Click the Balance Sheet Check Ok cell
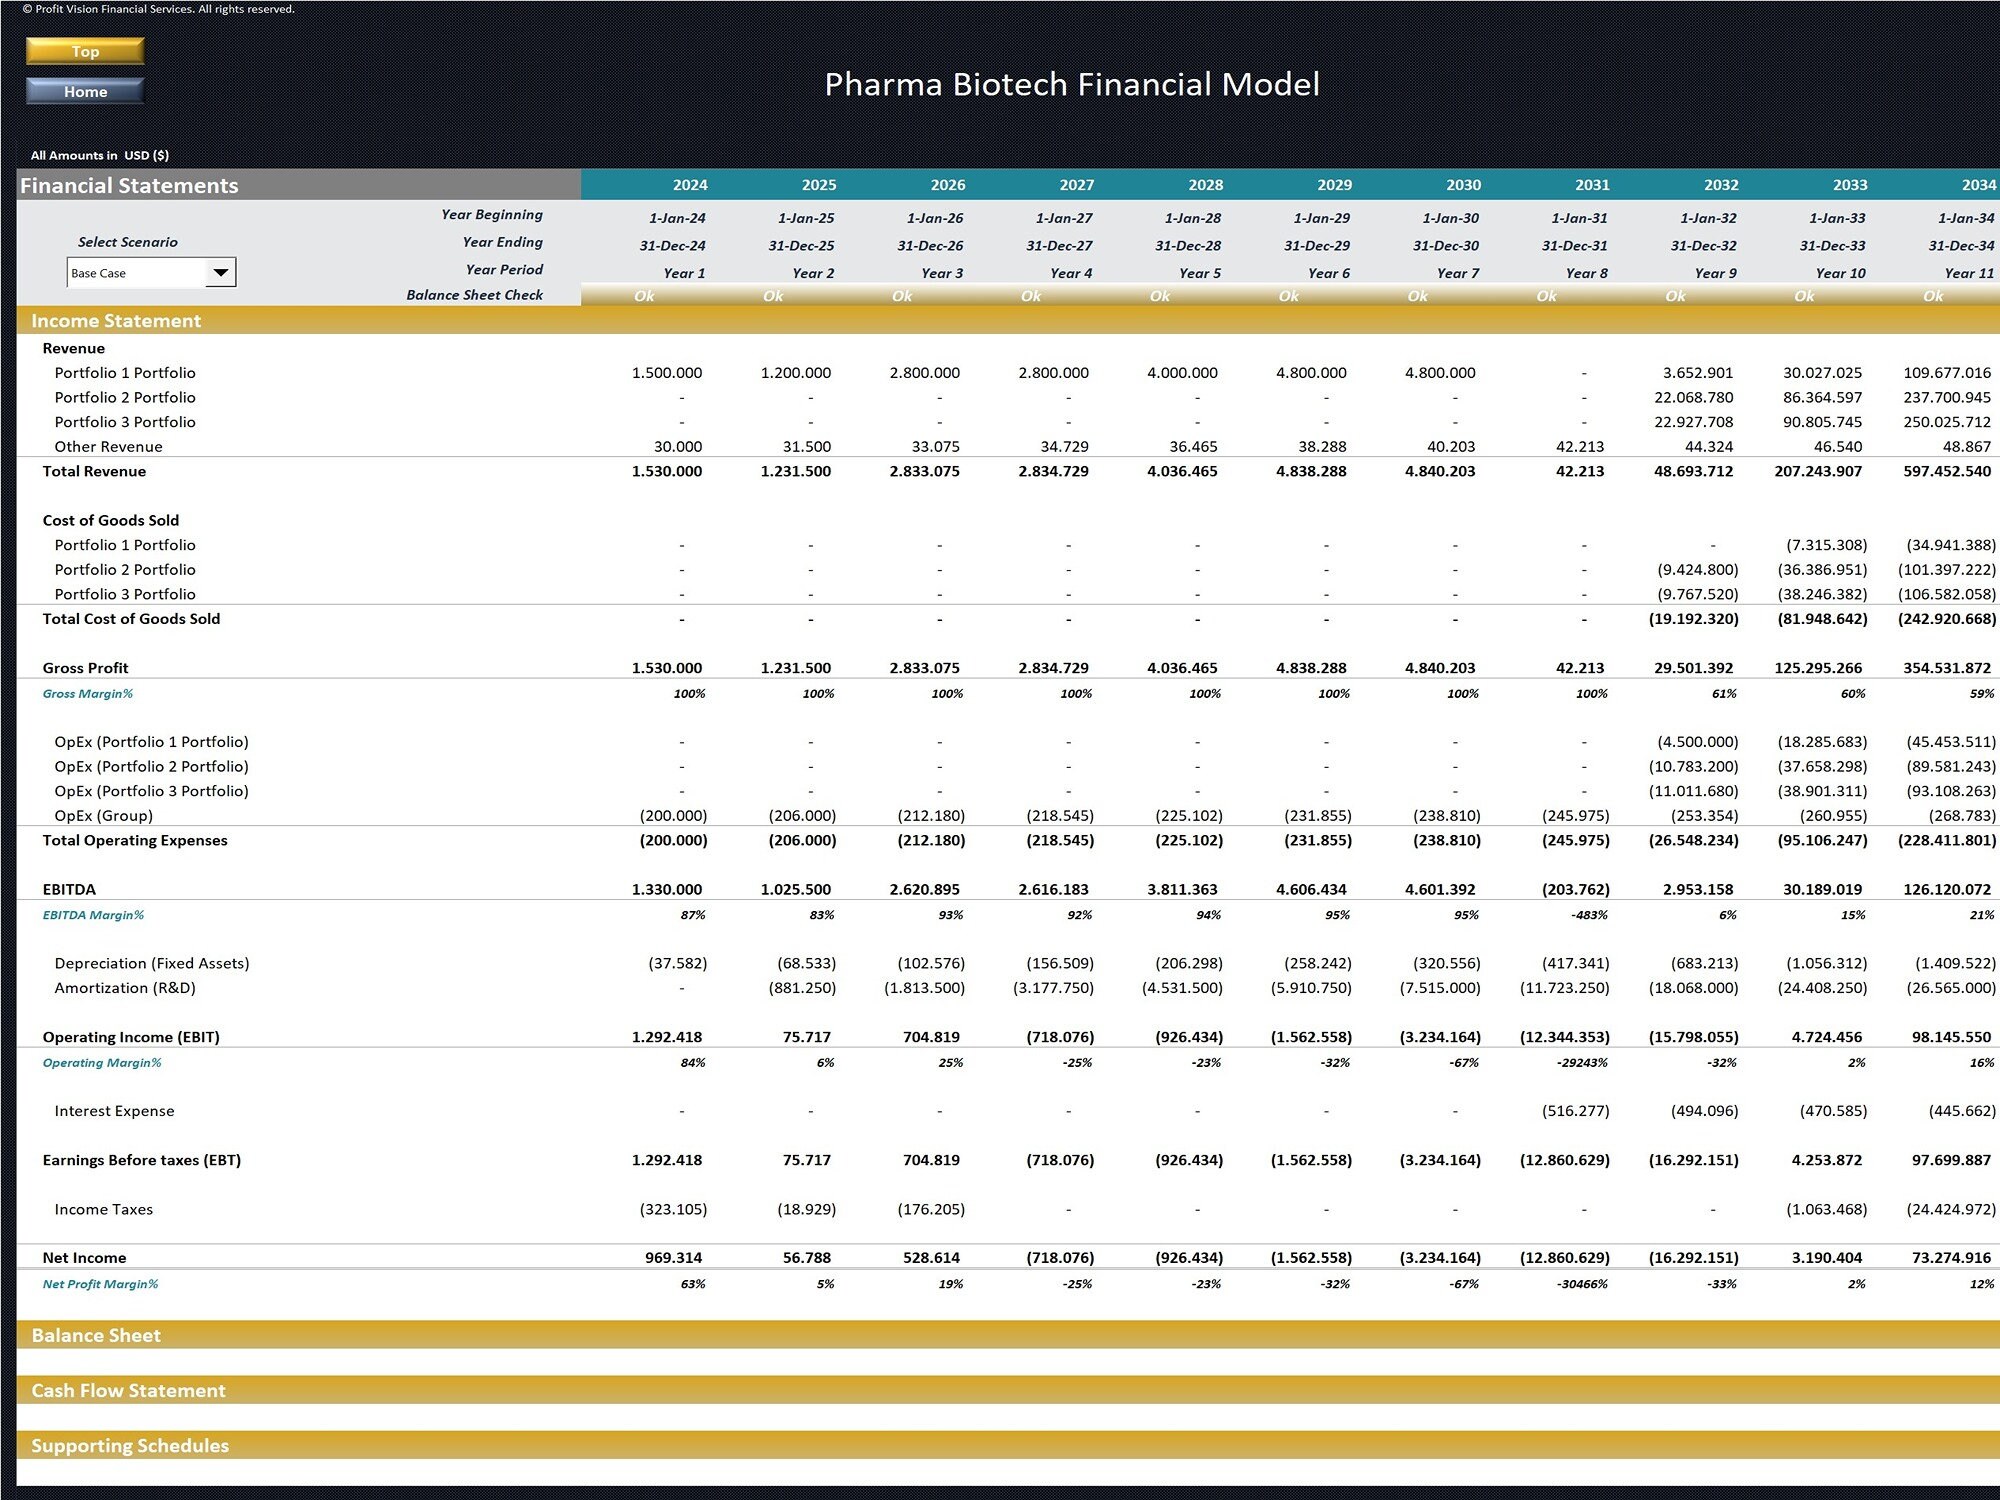Image resolution: width=2000 pixels, height=1500 pixels. tap(645, 295)
